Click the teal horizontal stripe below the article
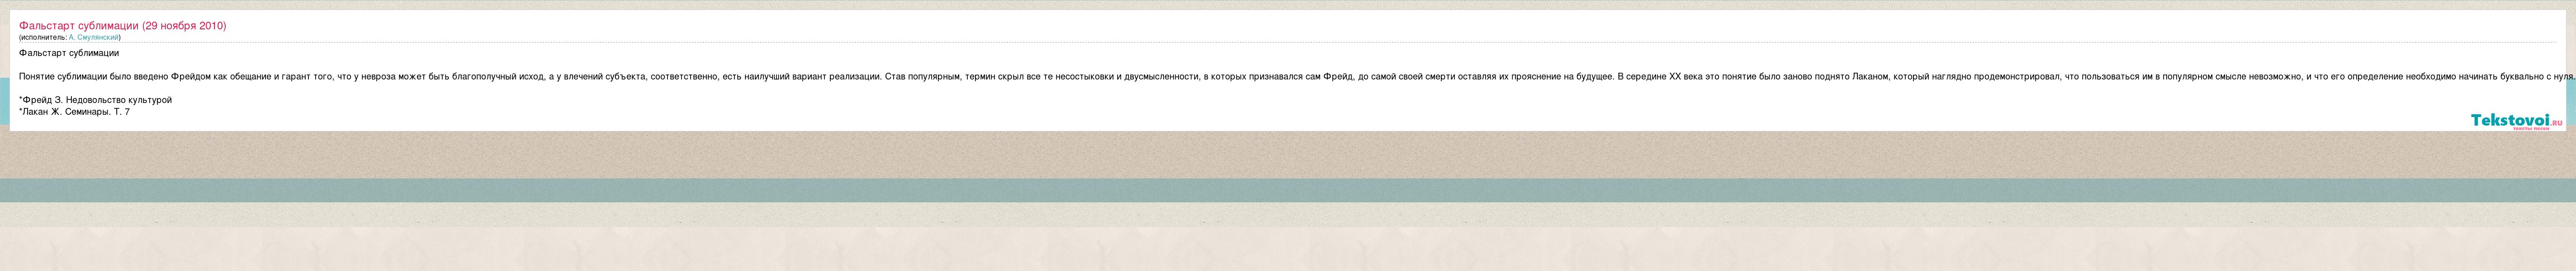 tap(1288, 190)
